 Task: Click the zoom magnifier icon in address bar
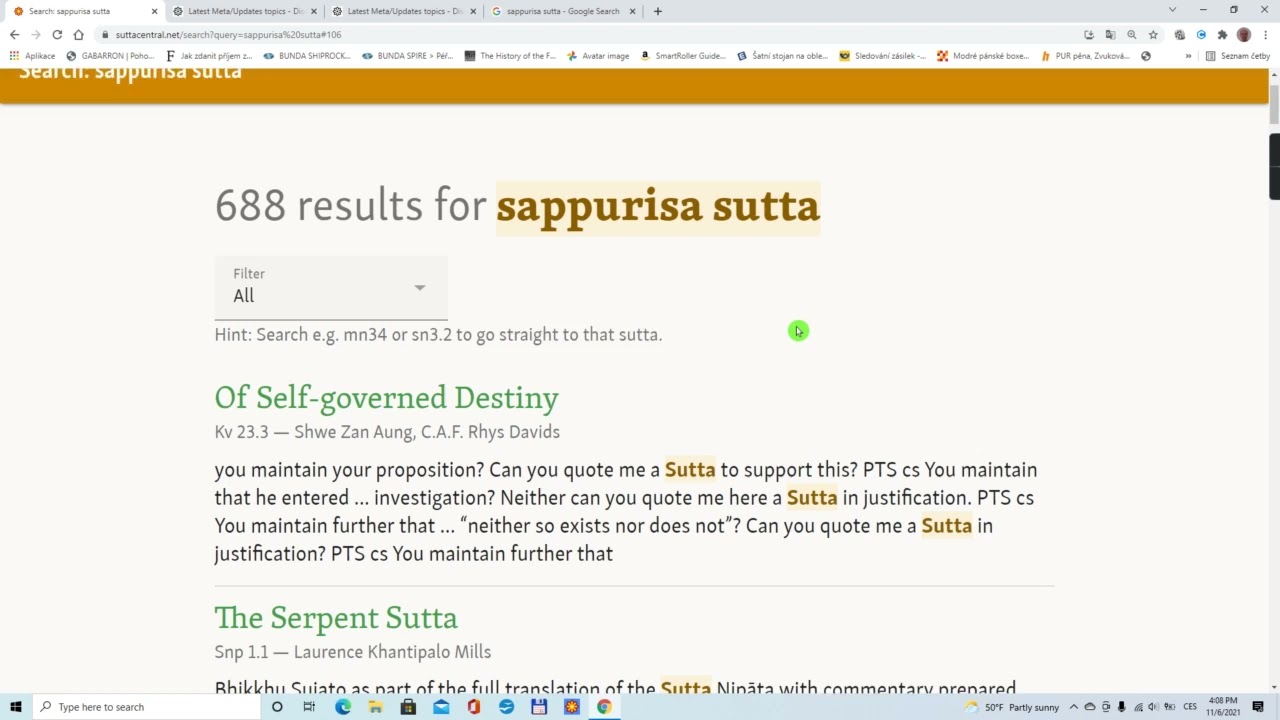point(1132,35)
